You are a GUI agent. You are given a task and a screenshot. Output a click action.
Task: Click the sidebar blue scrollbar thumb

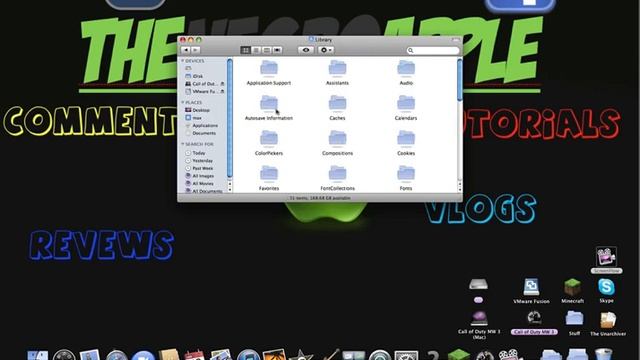(x=230, y=118)
